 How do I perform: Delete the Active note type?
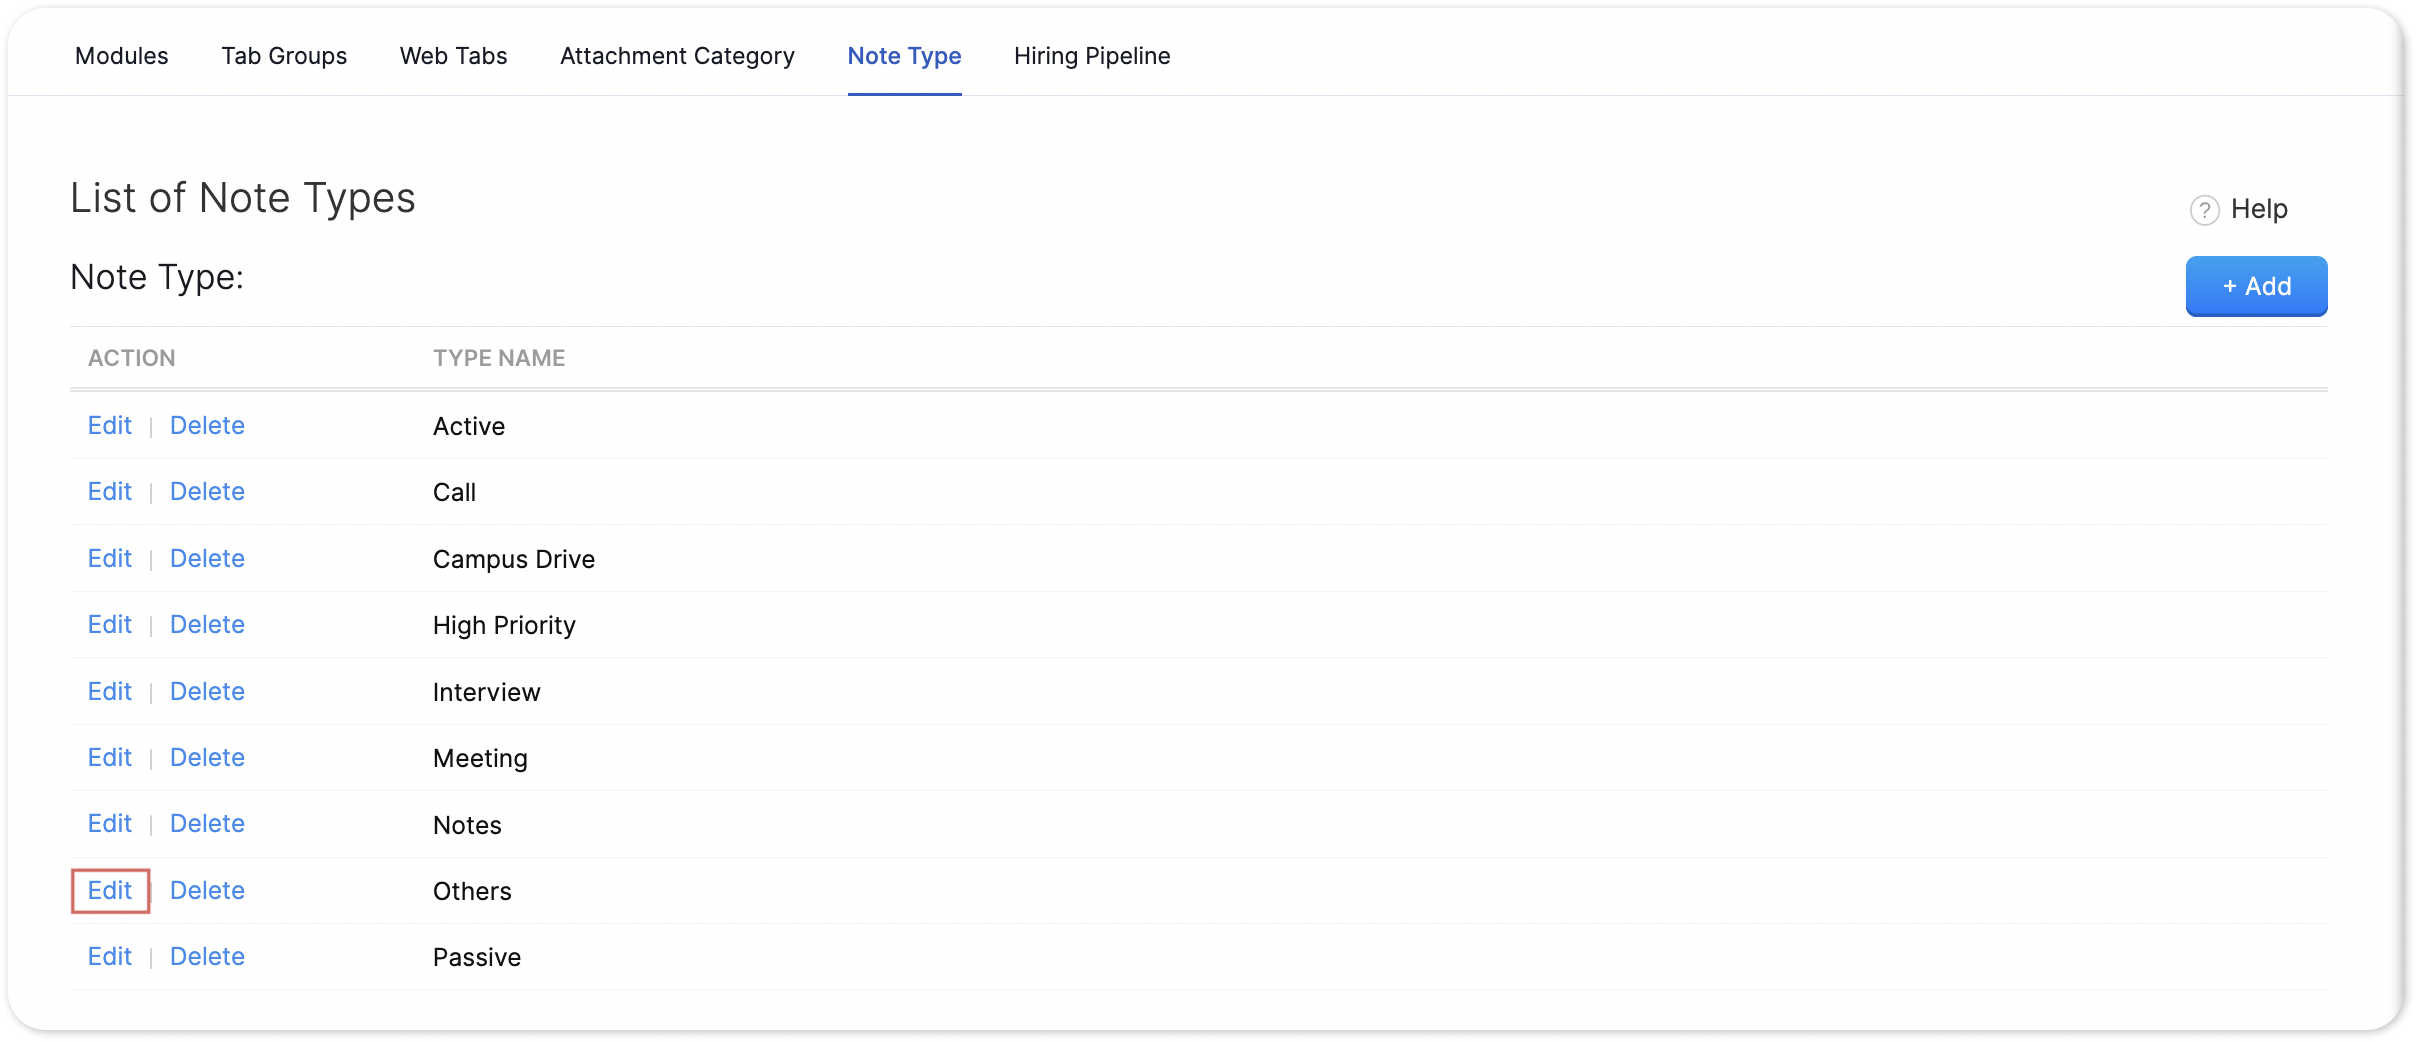[207, 425]
